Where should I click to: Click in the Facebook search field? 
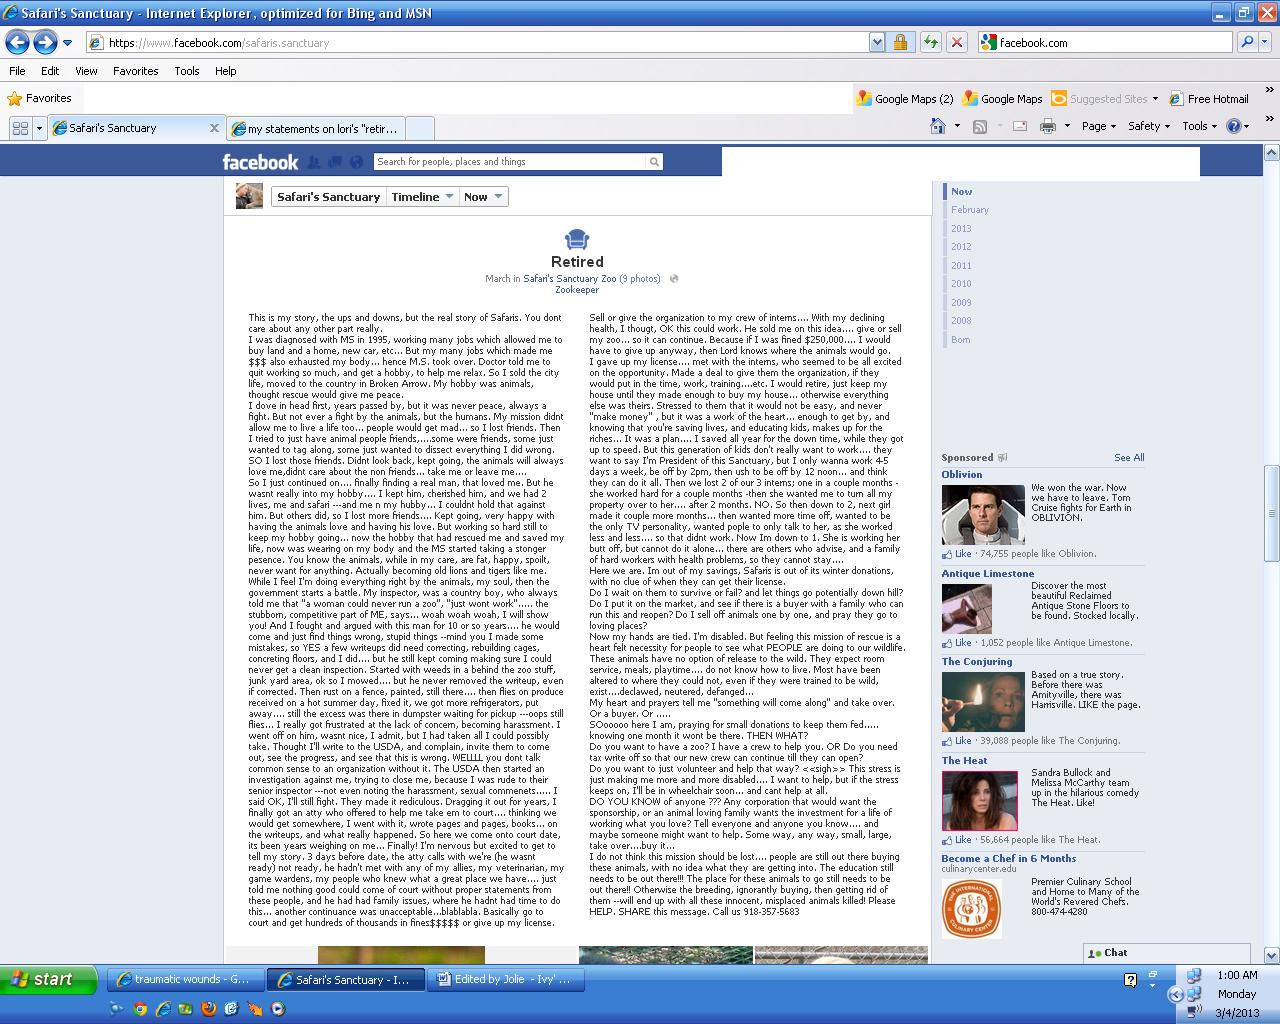tap(510, 162)
